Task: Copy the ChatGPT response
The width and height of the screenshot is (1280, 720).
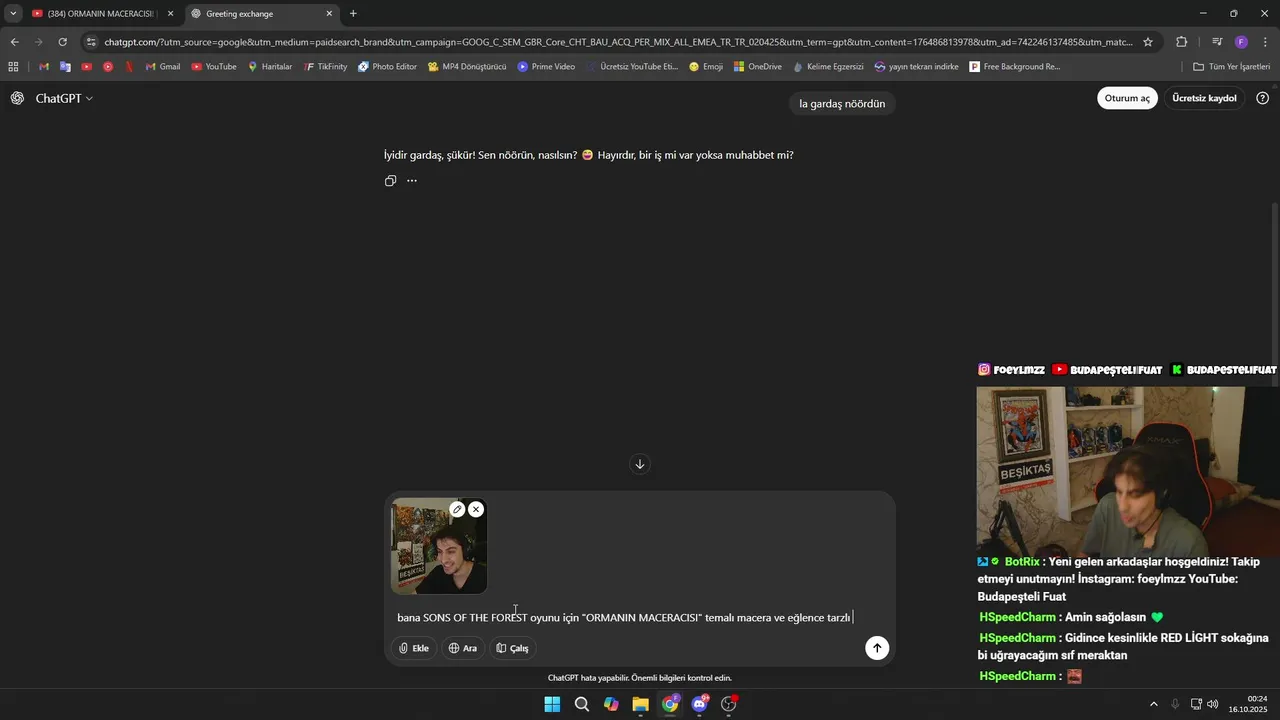Action: click(391, 181)
